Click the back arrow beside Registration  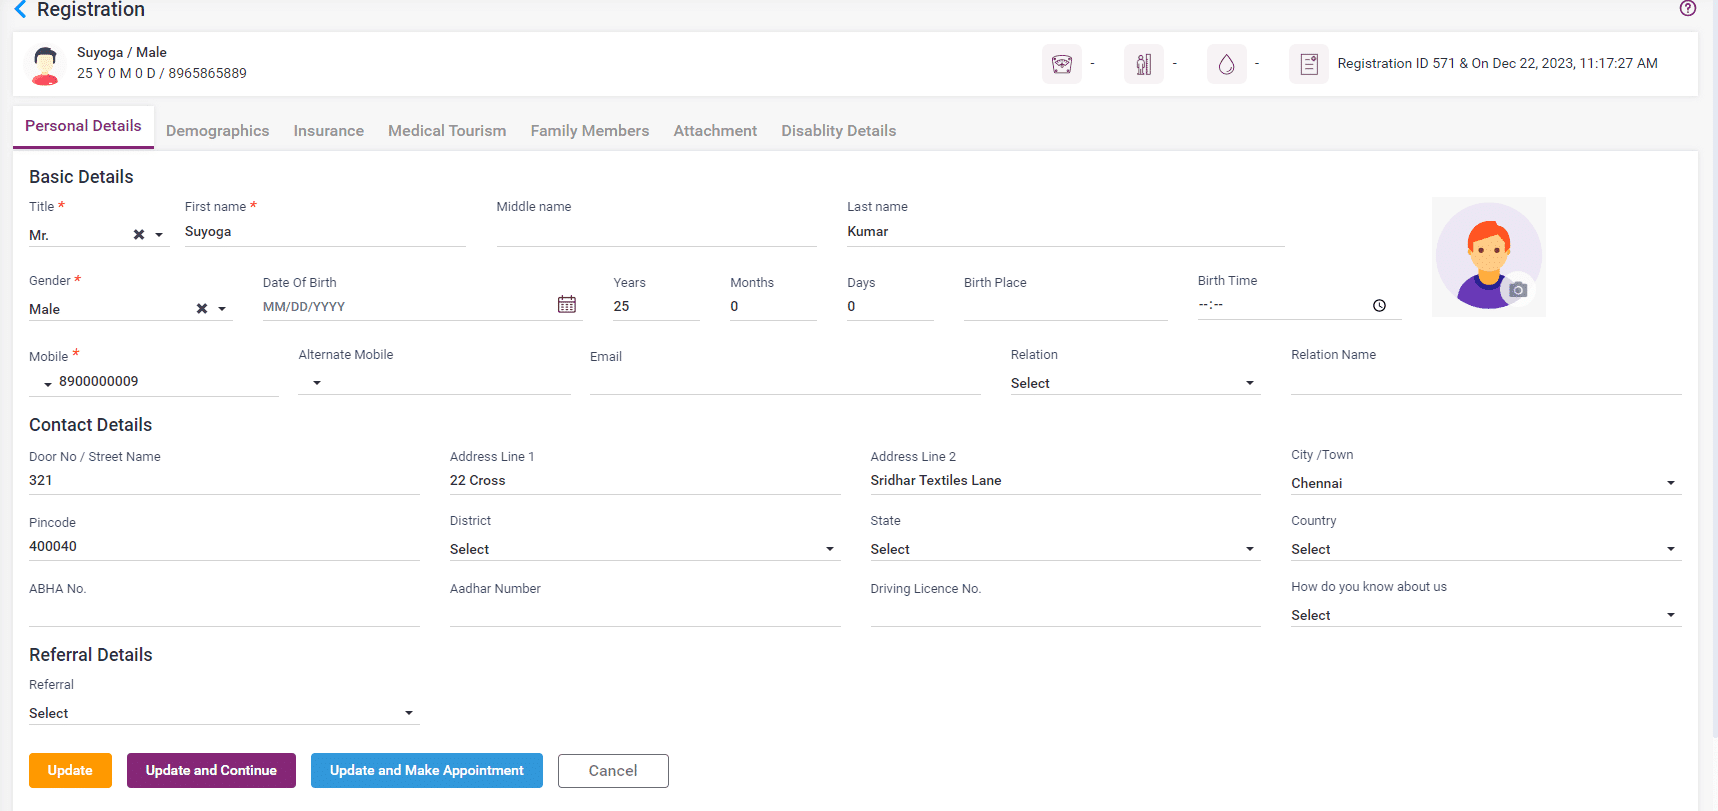pyautogui.click(x=20, y=10)
